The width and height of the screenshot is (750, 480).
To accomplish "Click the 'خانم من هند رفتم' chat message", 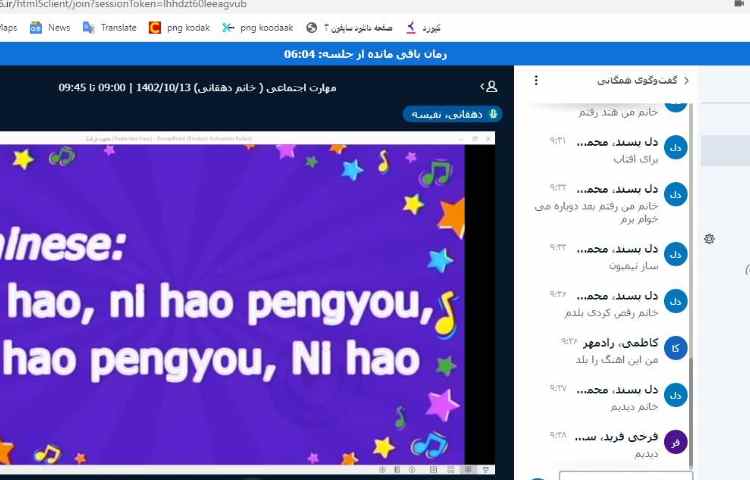I will 618,112.
